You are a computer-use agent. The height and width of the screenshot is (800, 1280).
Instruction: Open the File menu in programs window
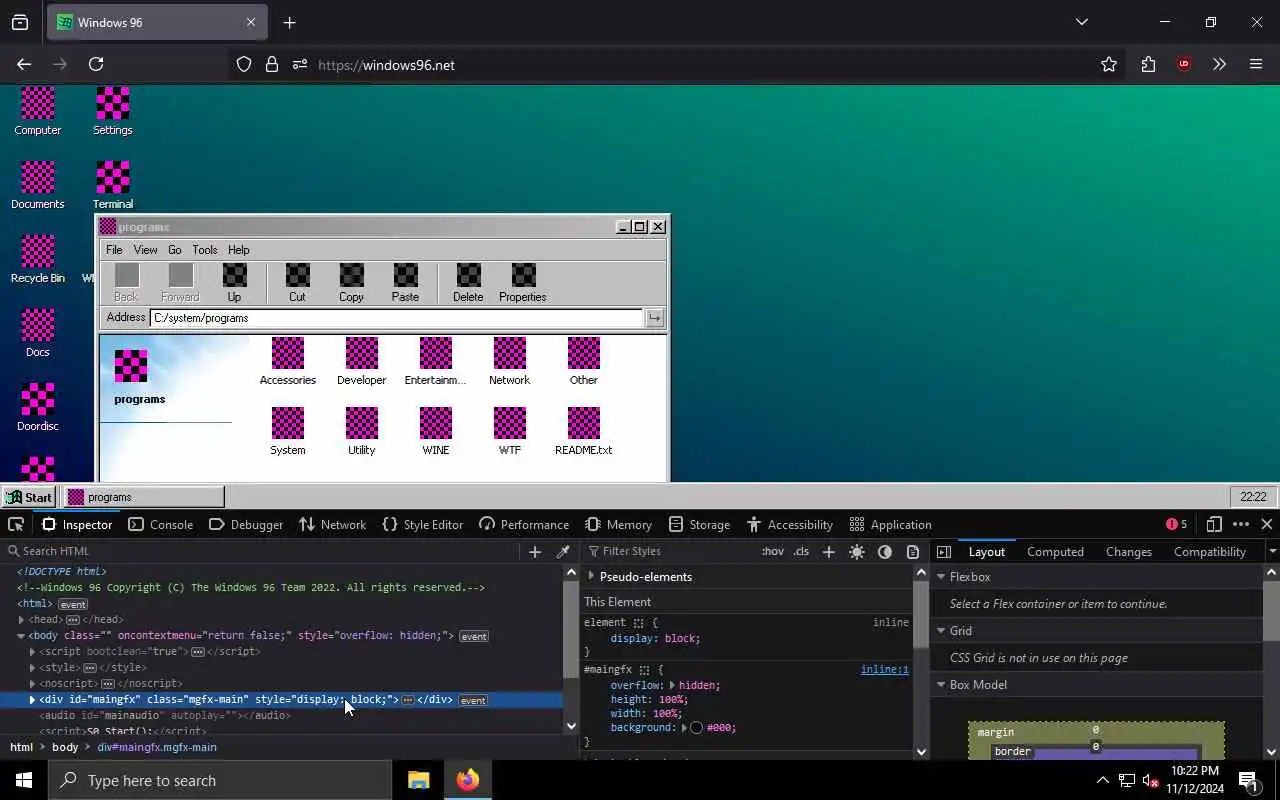click(114, 250)
